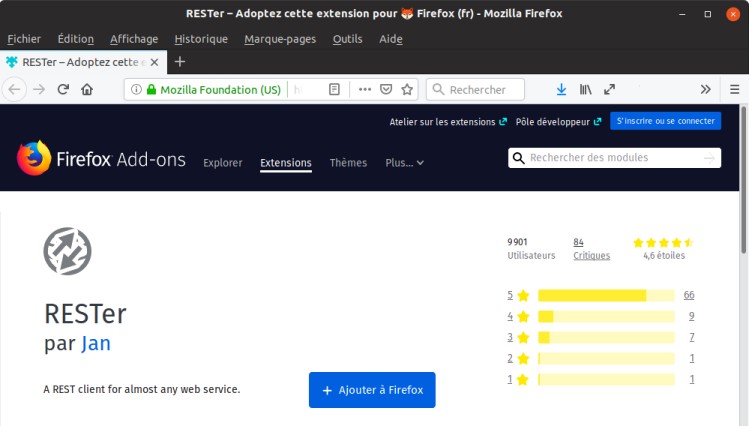Screen dimensions: 749x426
Task: Click the 5-star rating bar
Action: click(x=606, y=295)
